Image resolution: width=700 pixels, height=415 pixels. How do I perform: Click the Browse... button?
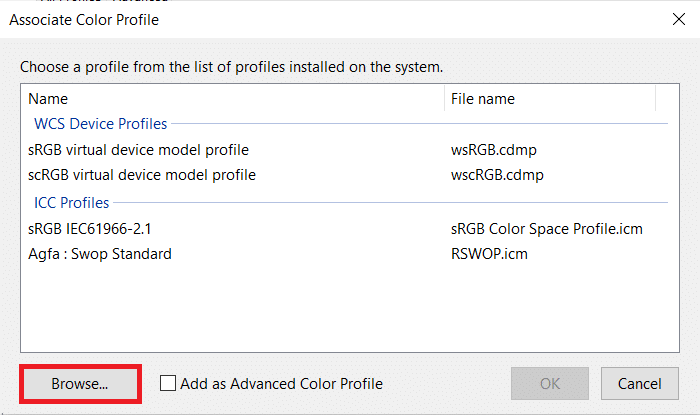pos(80,383)
